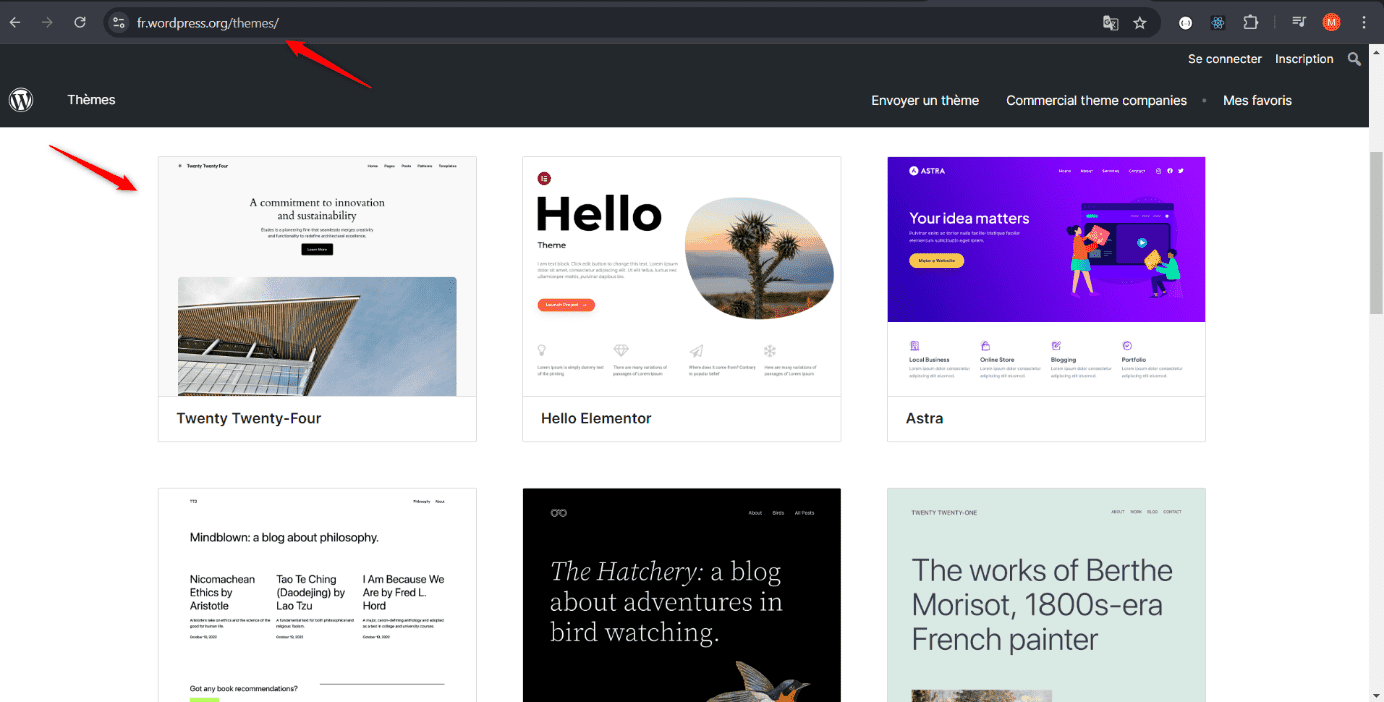Open the media controls icon
This screenshot has width=1384, height=702.
pyautogui.click(x=1299, y=23)
